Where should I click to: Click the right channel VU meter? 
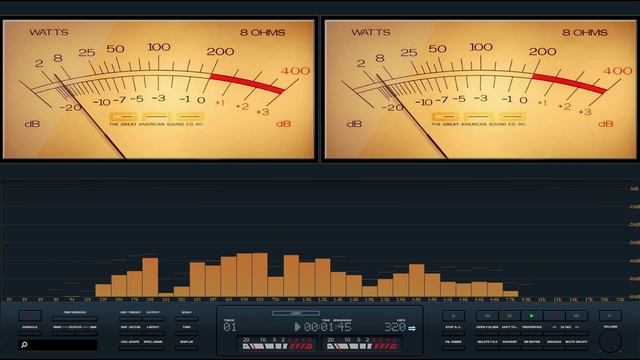(x=480, y=89)
